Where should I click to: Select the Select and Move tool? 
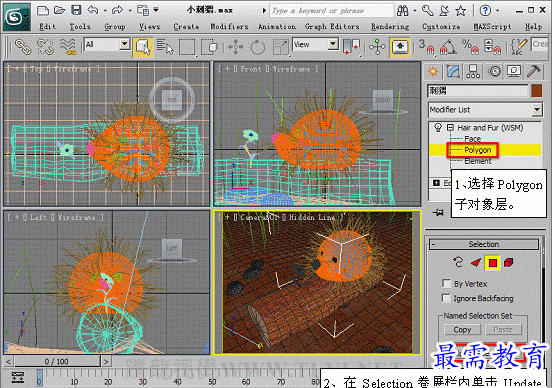click(x=236, y=47)
